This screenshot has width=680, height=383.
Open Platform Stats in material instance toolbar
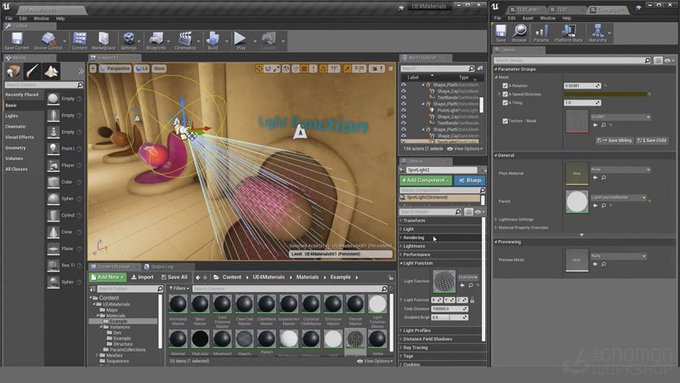569,33
